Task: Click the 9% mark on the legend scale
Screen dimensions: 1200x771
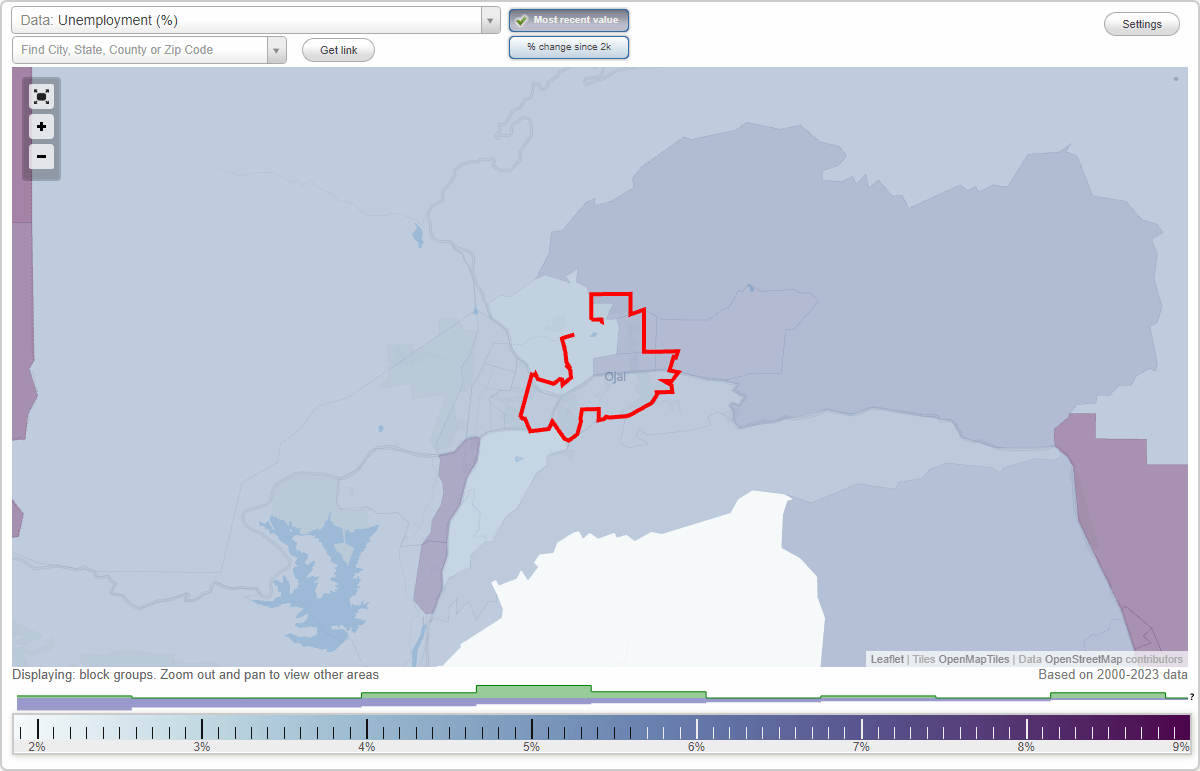Action: pos(1181,747)
